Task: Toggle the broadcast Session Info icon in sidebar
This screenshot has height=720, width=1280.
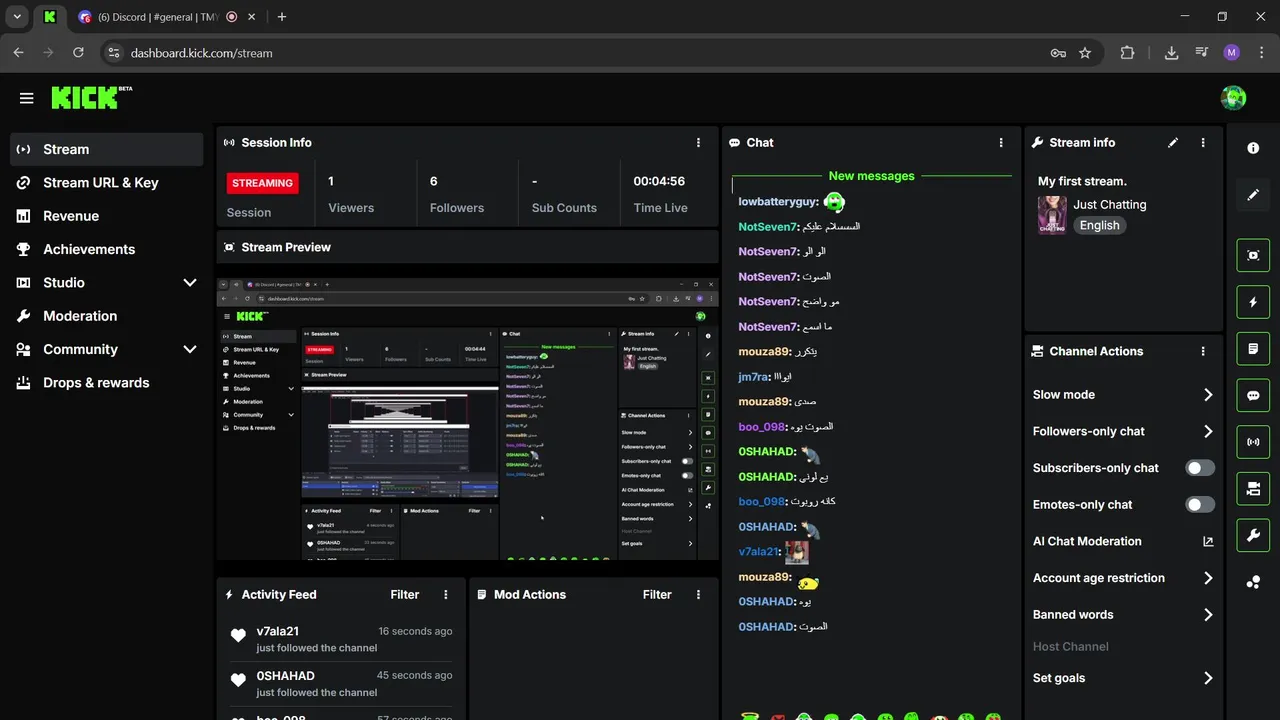Action: point(1253,442)
